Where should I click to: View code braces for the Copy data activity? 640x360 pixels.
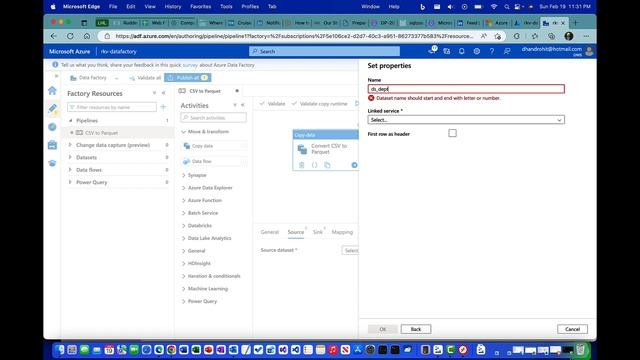(314, 165)
